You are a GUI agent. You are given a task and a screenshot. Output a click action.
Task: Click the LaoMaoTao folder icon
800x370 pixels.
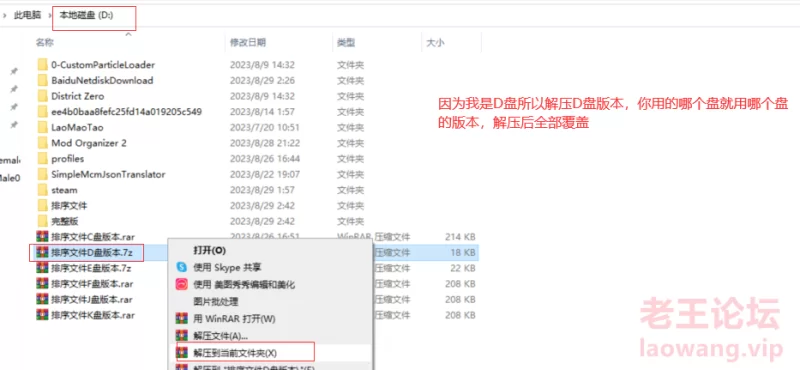point(42,127)
